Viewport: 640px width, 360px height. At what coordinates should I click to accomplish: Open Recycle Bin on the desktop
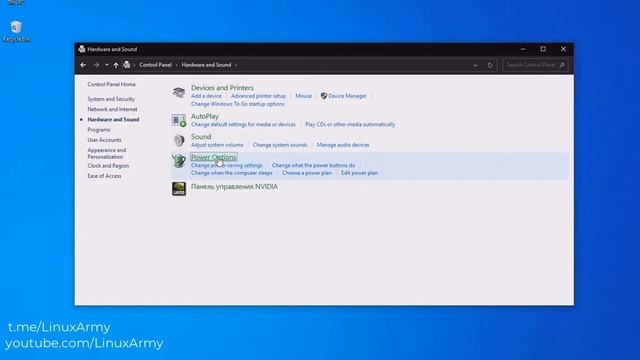tap(16, 31)
